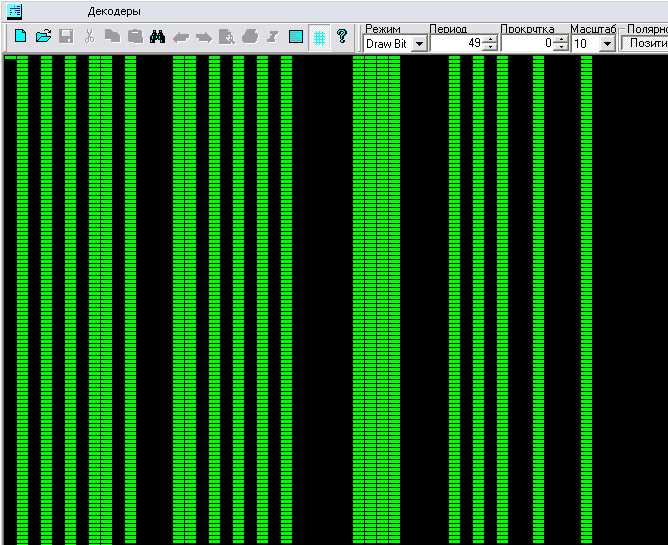Click the scissors cut icon
This screenshot has height=545, width=668.
pyautogui.click(x=89, y=36)
